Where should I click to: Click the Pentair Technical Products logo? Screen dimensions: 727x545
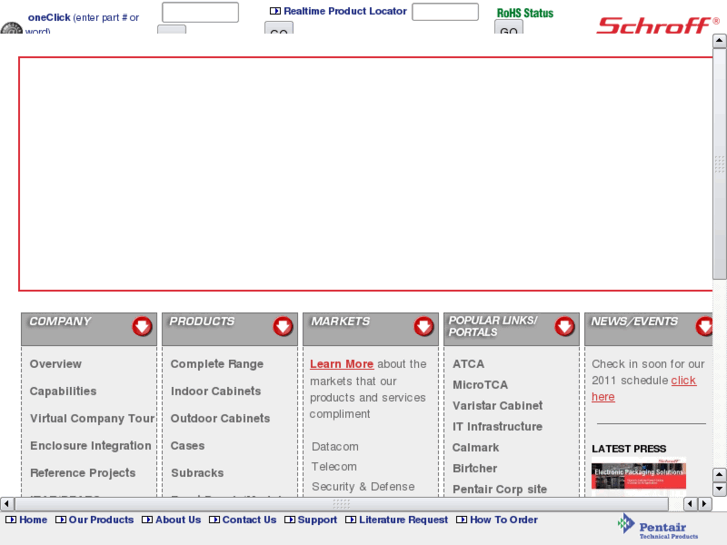tap(658, 526)
